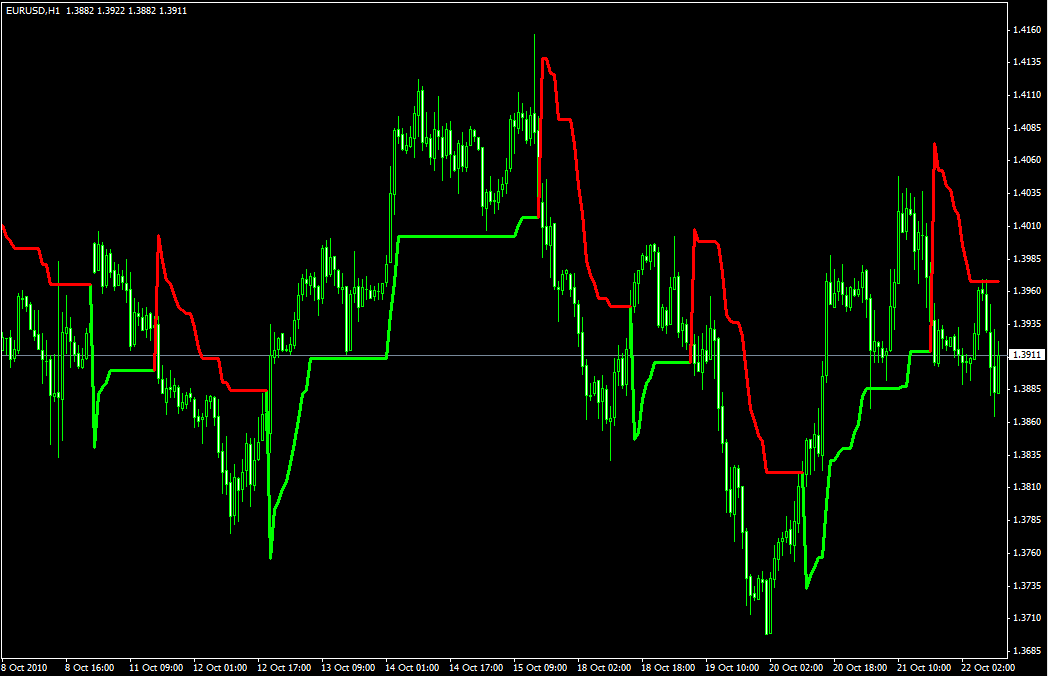Select the 1.4060 price axis label
The width and height of the screenshot is (1048, 676).
pos(1027,160)
